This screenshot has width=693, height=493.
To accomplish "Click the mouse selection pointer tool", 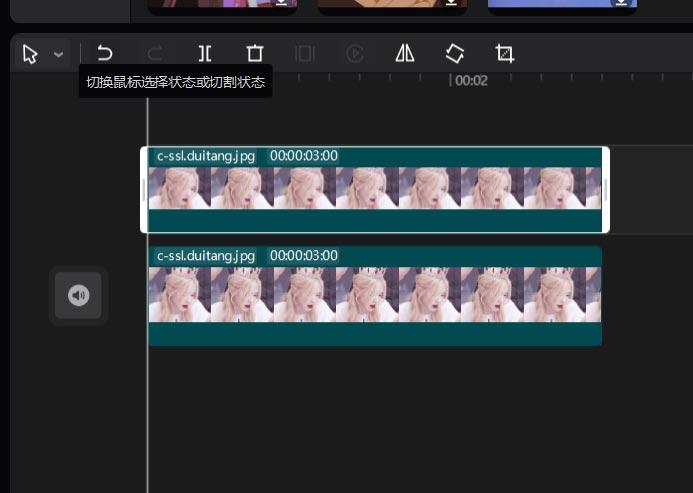I will pos(30,54).
